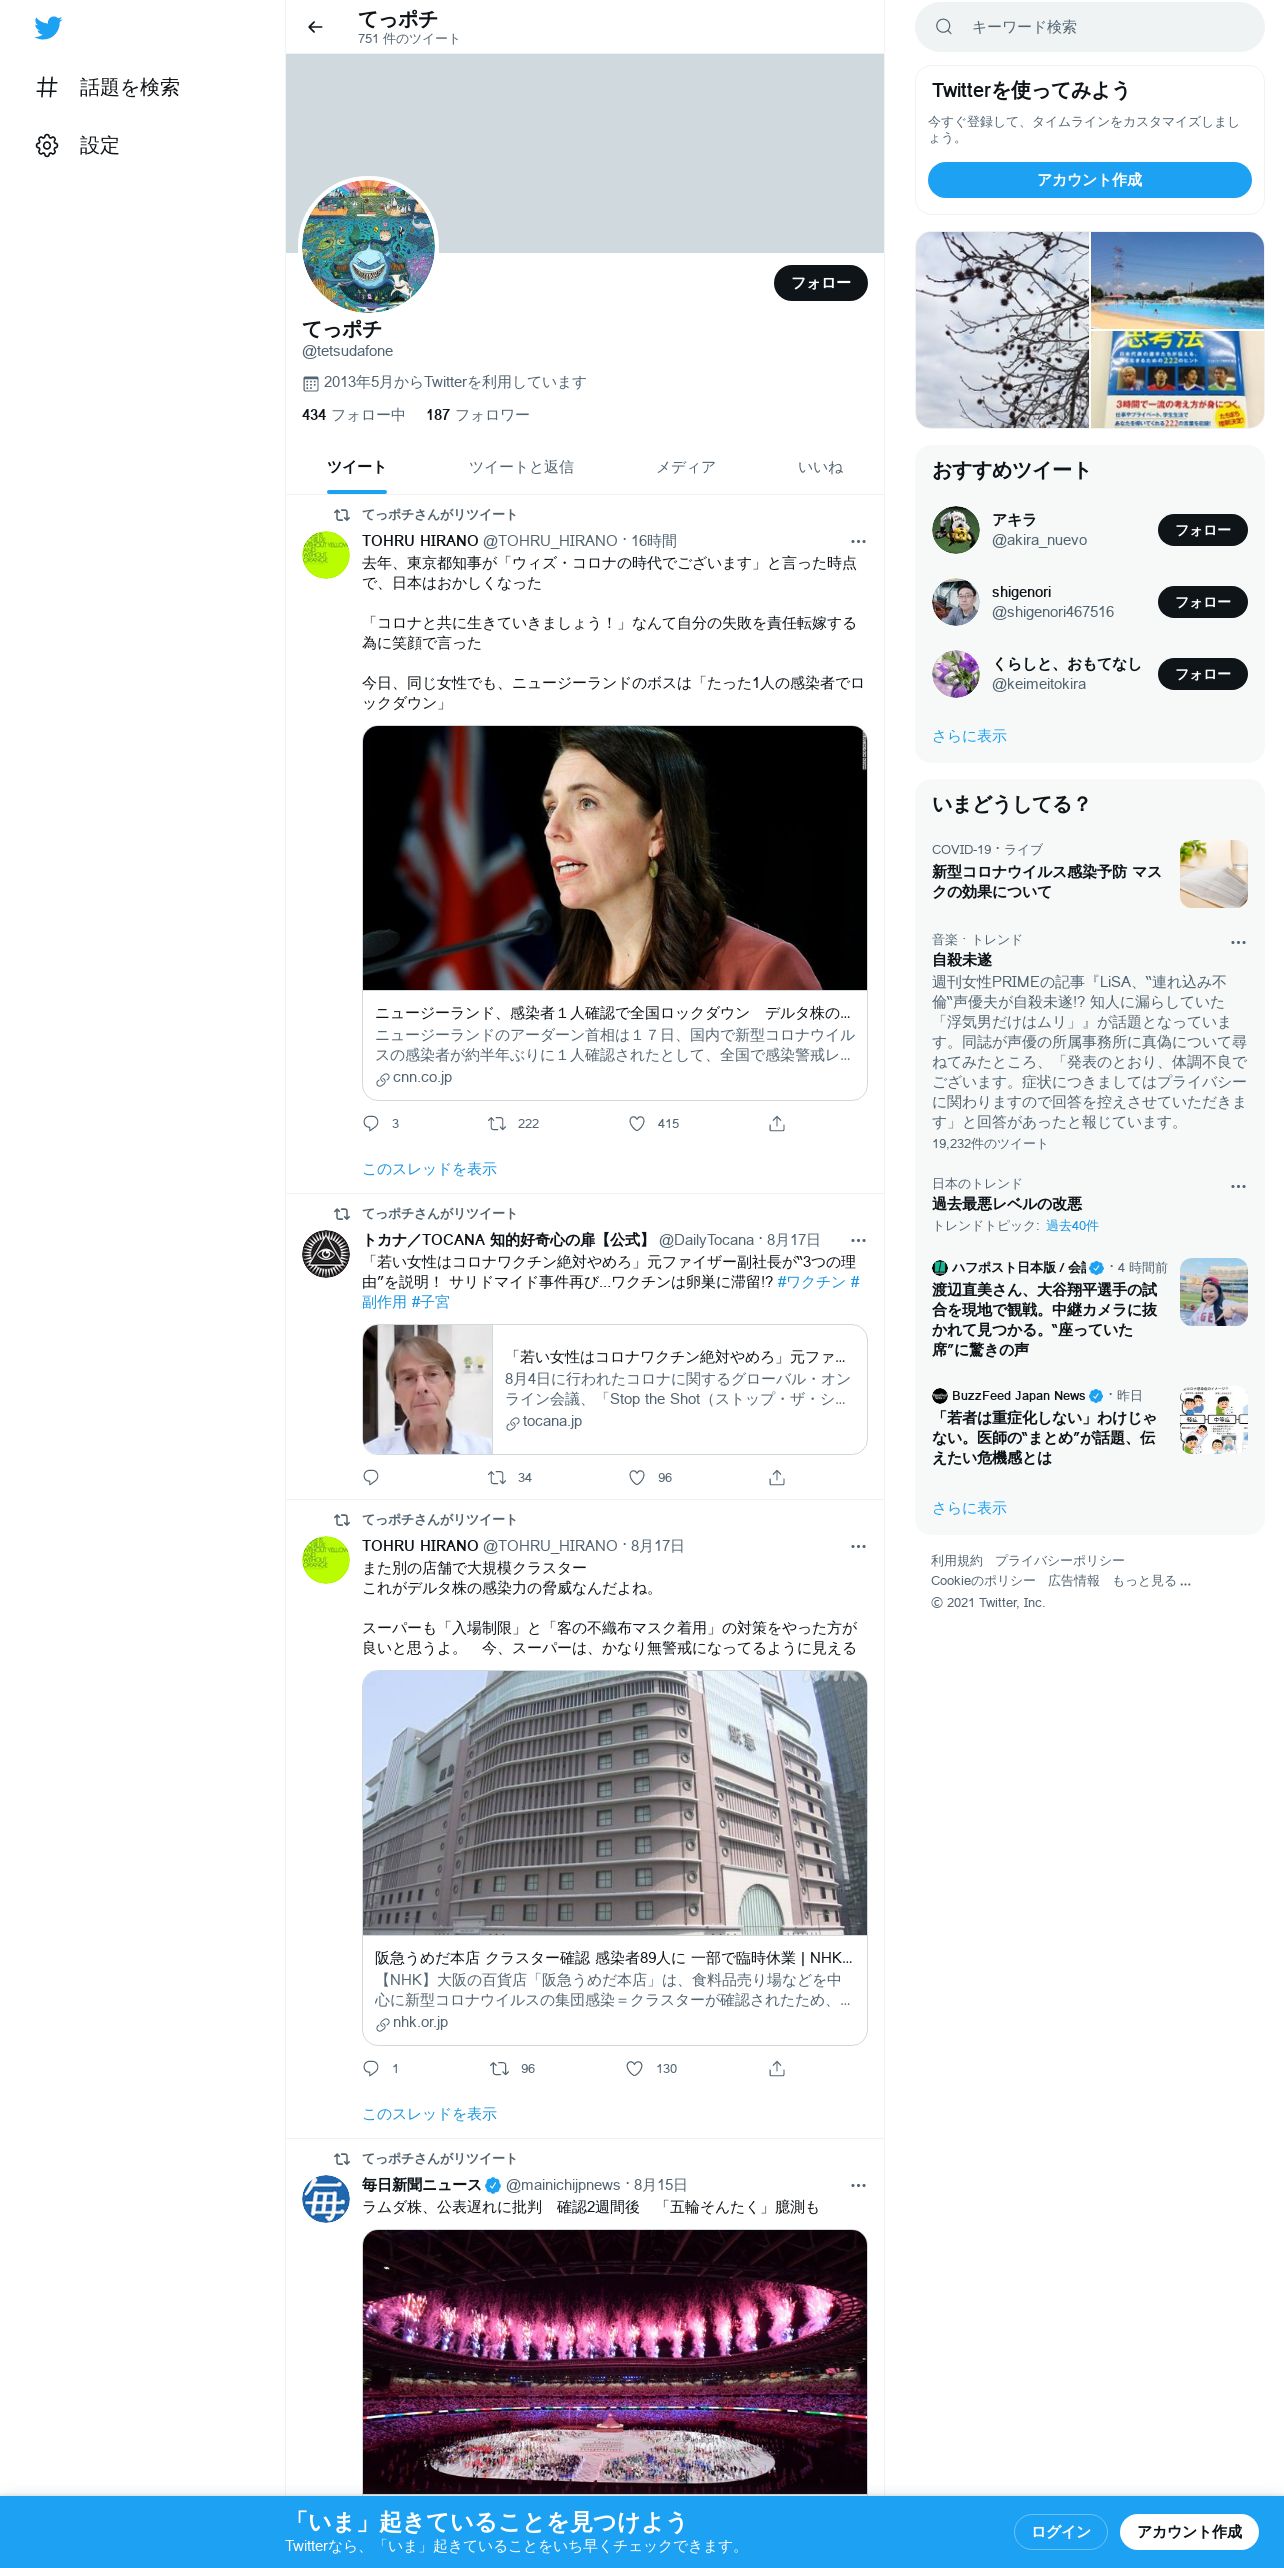The height and width of the screenshot is (2568, 1284).
Task: Click アカウント作成 in sidebar card
Action: tap(1090, 180)
